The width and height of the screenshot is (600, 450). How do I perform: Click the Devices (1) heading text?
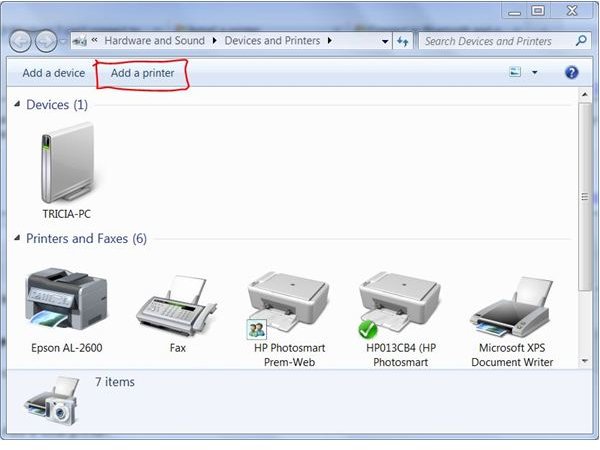pyautogui.click(x=57, y=104)
